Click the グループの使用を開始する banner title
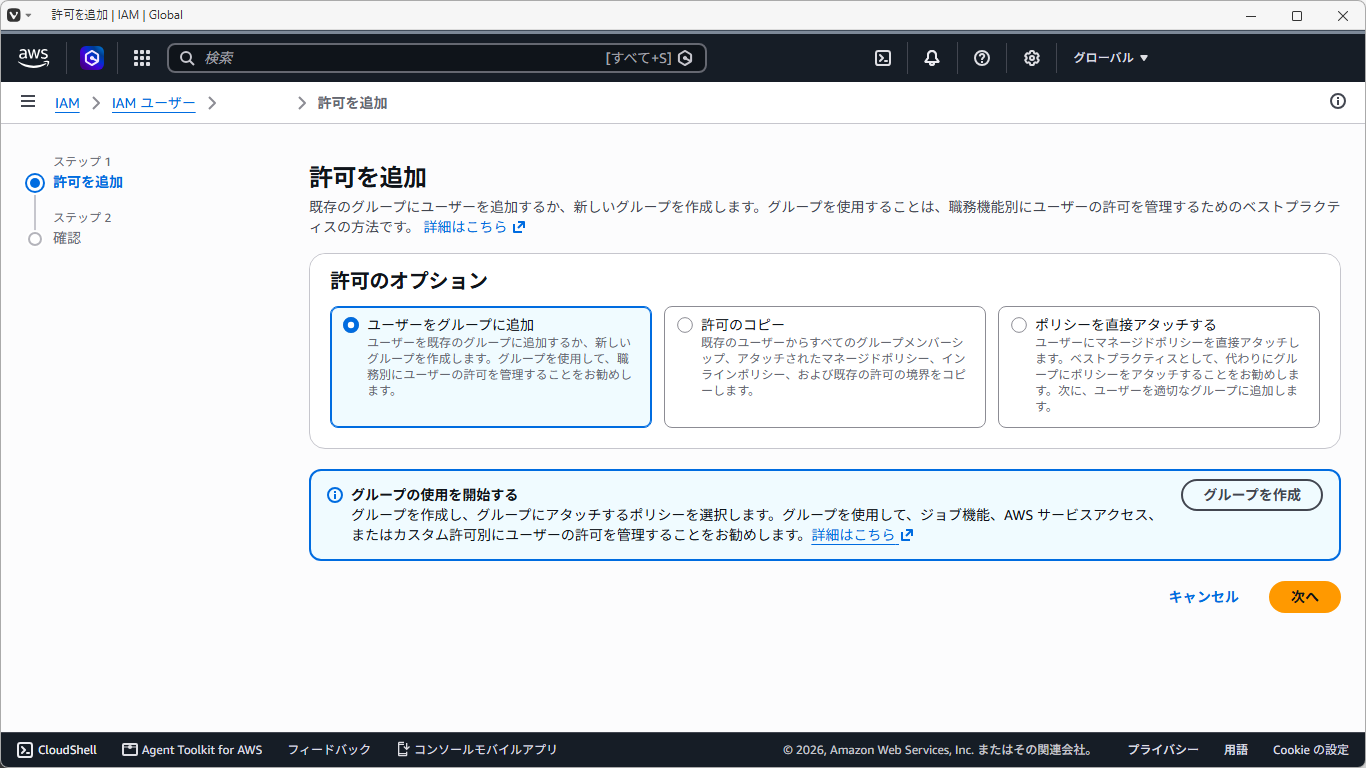1366x768 pixels. tap(434, 495)
